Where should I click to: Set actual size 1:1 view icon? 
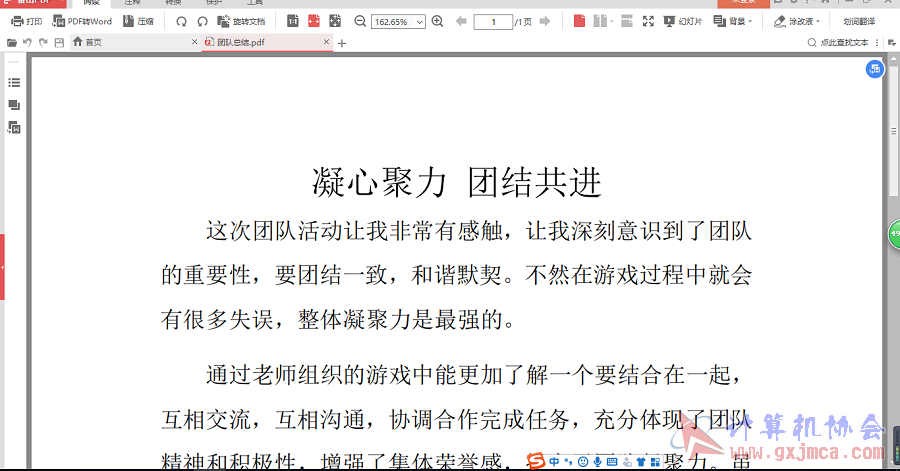293,21
